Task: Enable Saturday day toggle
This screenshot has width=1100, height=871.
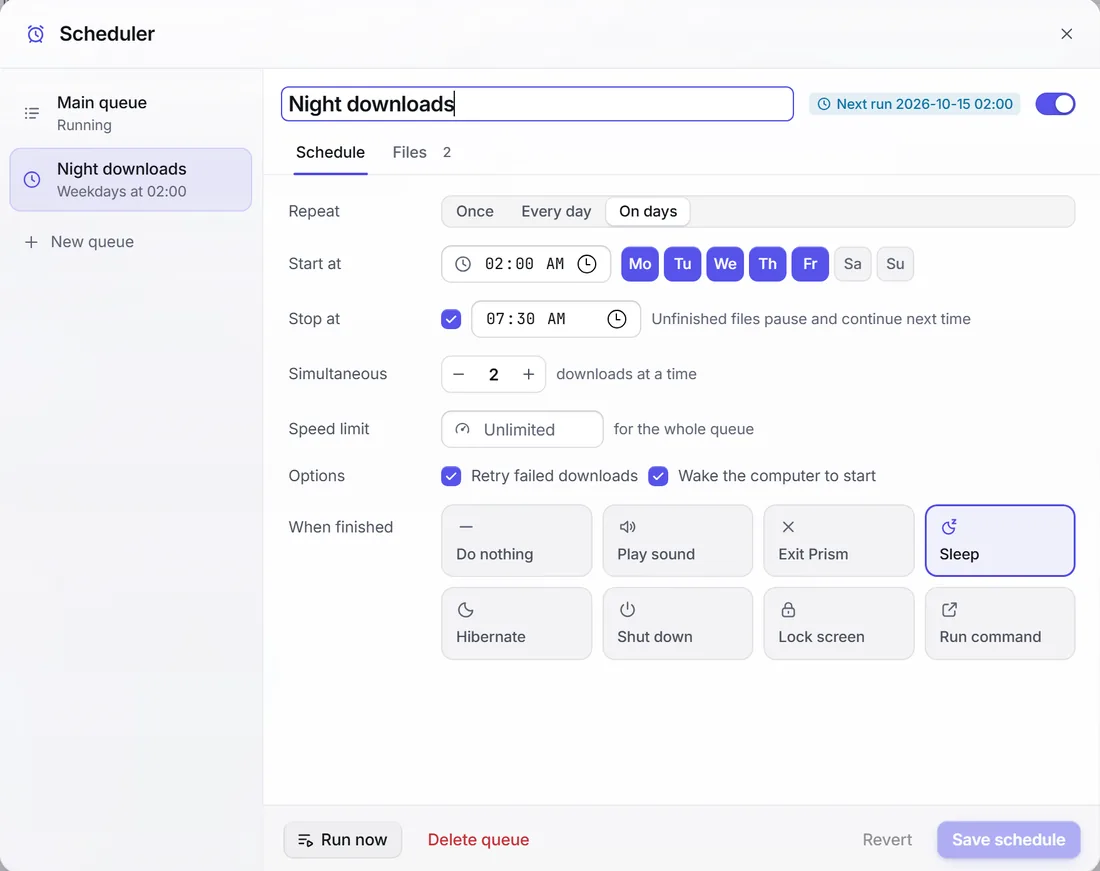Action: point(852,264)
